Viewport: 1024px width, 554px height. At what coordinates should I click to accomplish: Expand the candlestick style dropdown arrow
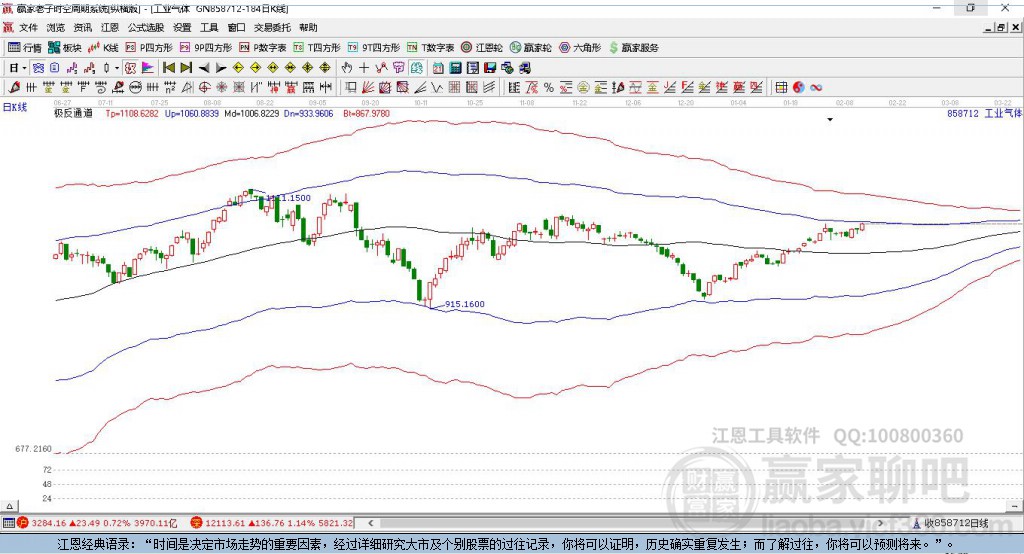117,68
